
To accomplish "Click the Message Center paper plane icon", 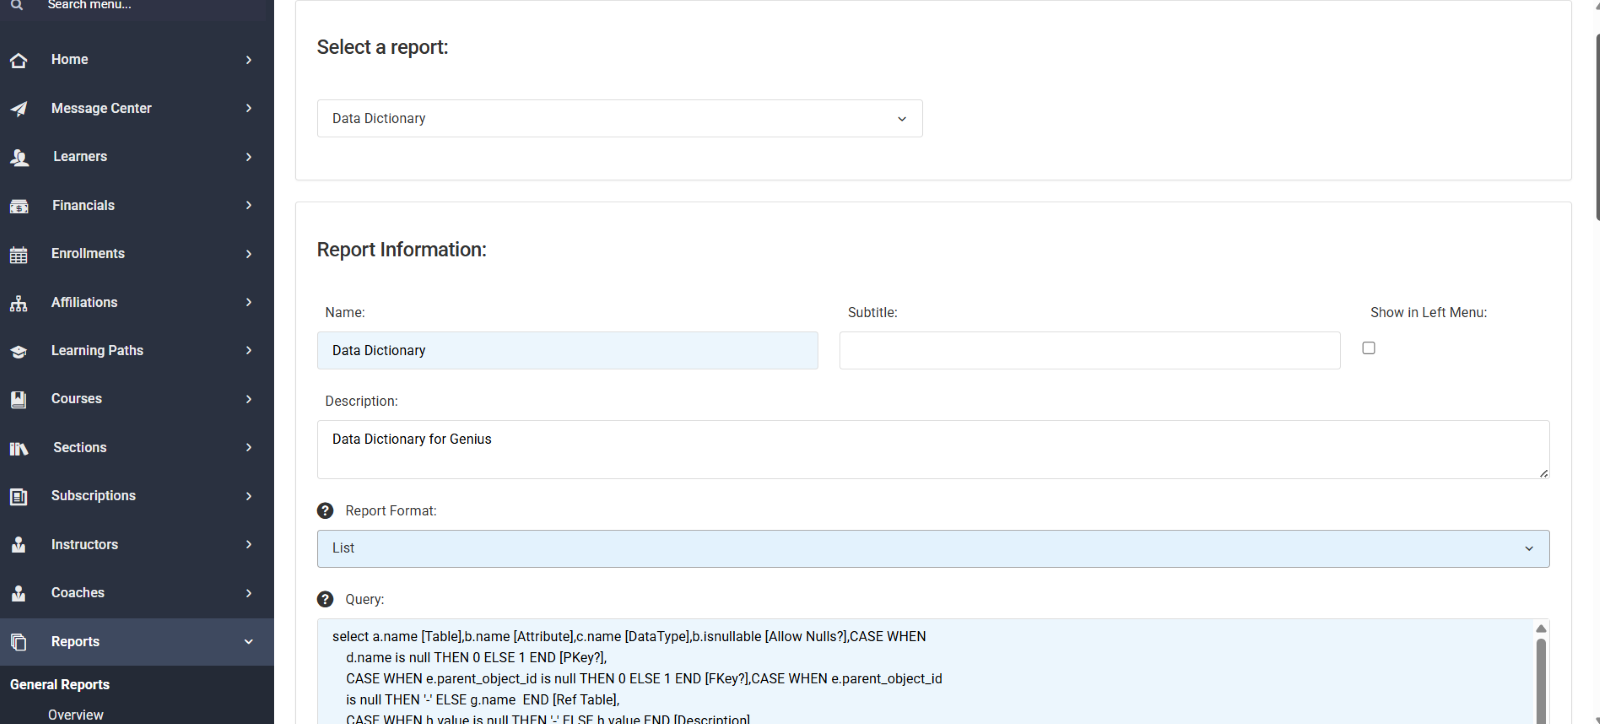I will pos(18,109).
